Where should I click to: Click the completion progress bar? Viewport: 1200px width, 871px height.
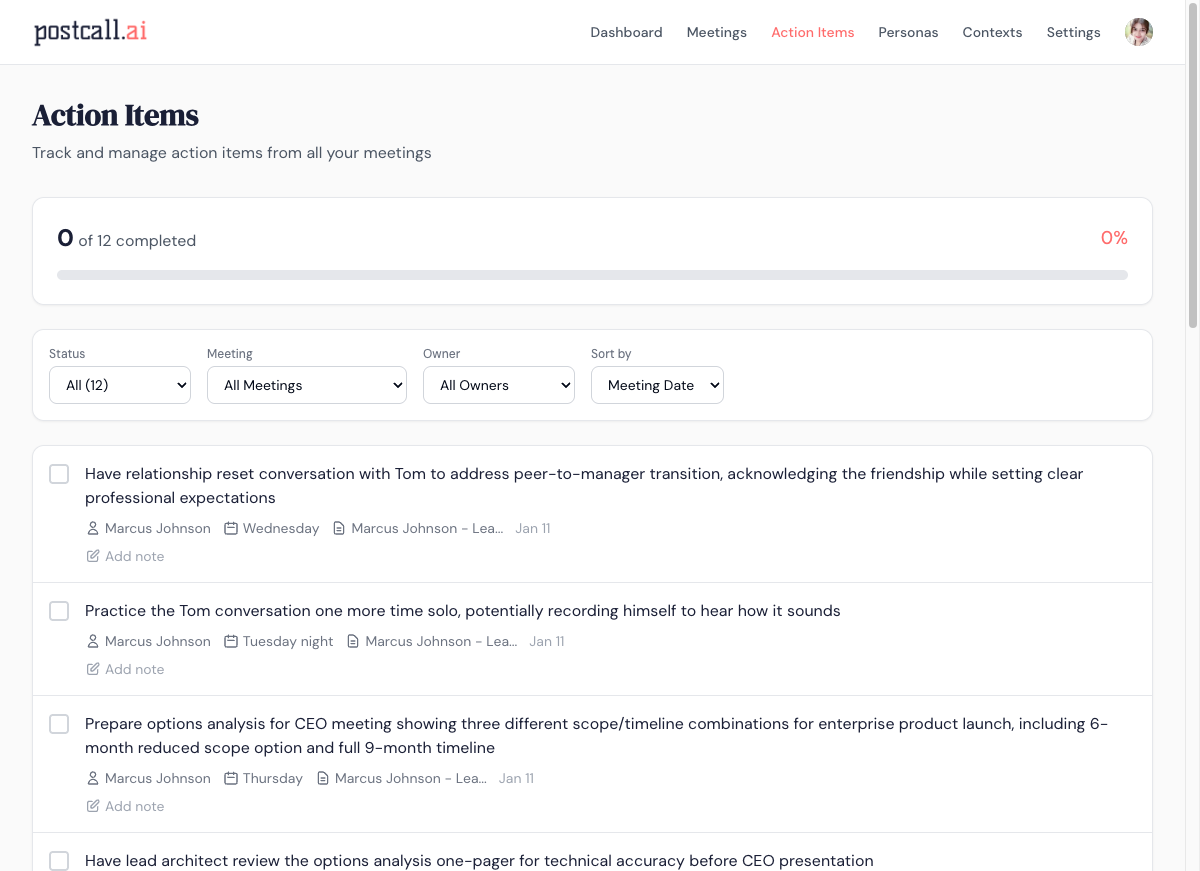(592, 274)
